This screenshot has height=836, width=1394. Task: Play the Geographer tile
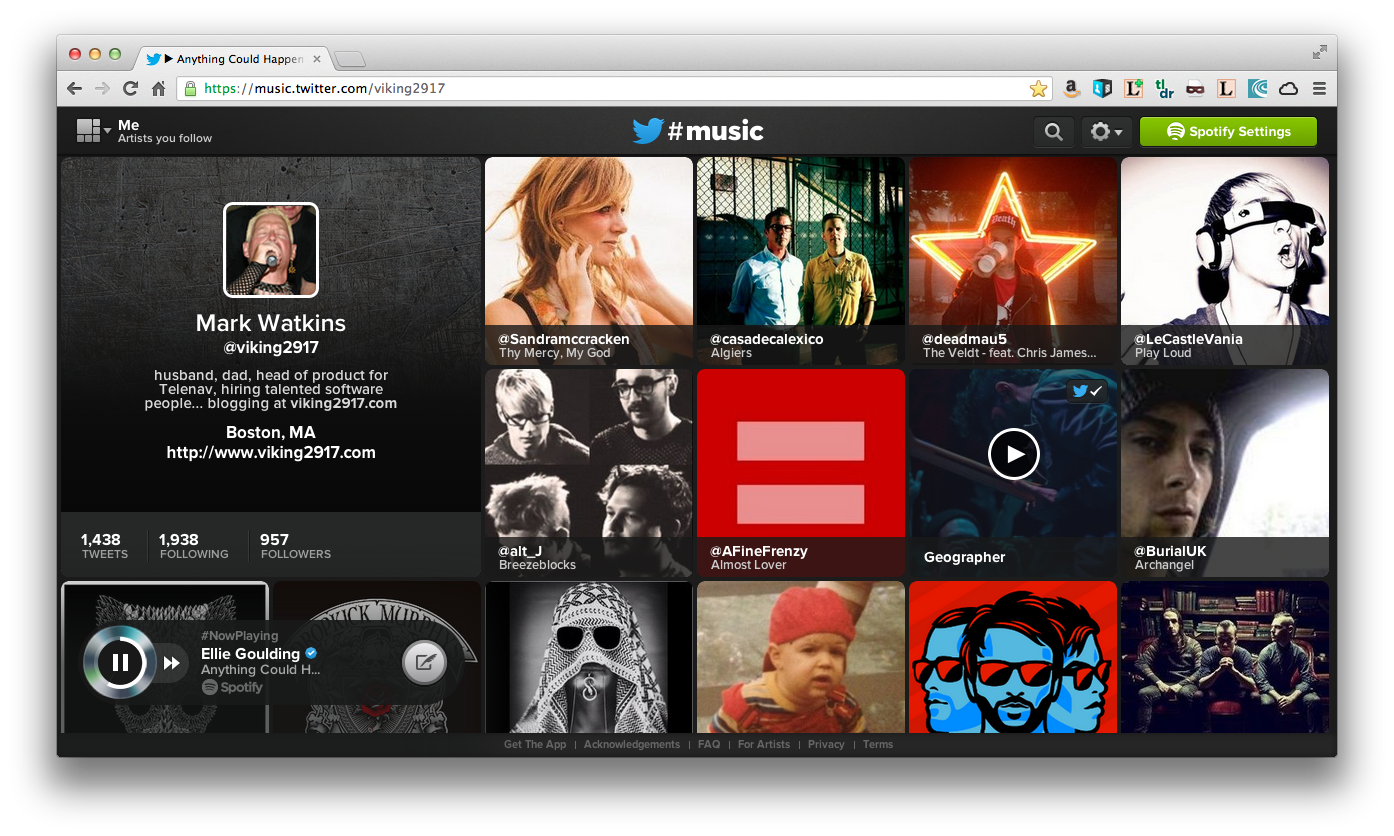click(1013, 455)
